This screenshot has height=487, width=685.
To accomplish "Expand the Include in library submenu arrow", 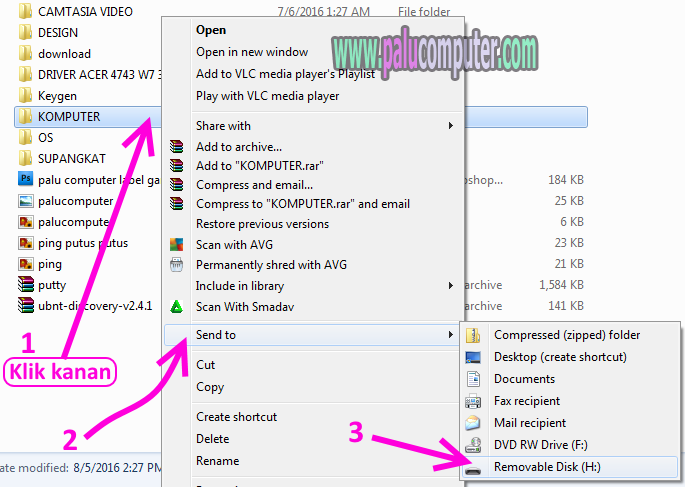I will pos(450,286).
